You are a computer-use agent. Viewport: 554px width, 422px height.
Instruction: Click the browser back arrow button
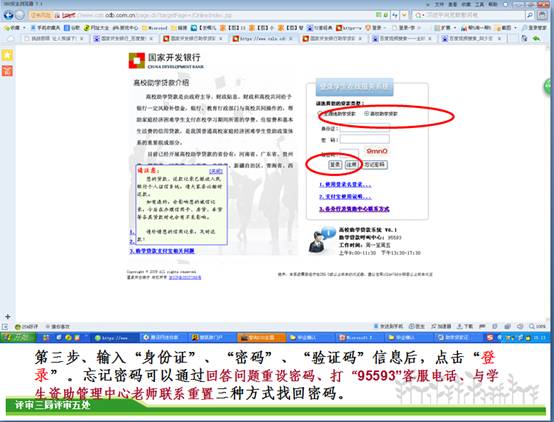click(8, 15)
